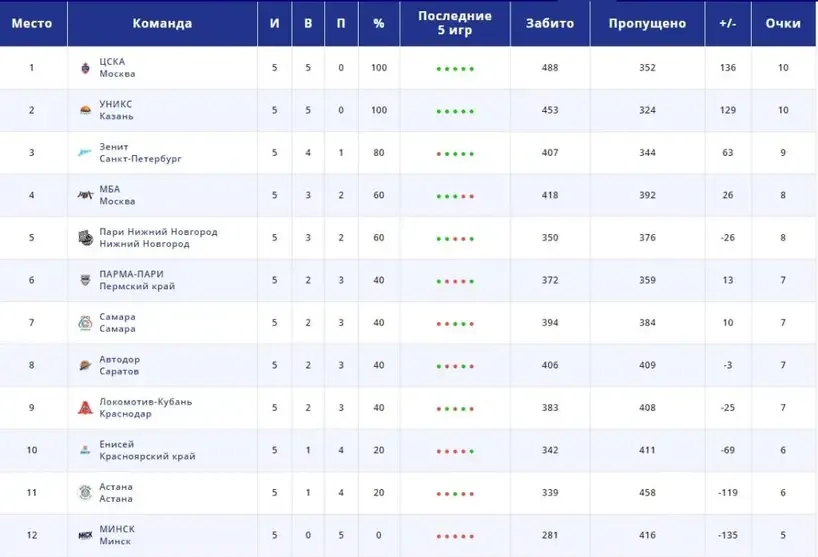818x557 pixels.
Task: Select the 281 scored cell for МИНСК
Action: click(x=550, y=535)
